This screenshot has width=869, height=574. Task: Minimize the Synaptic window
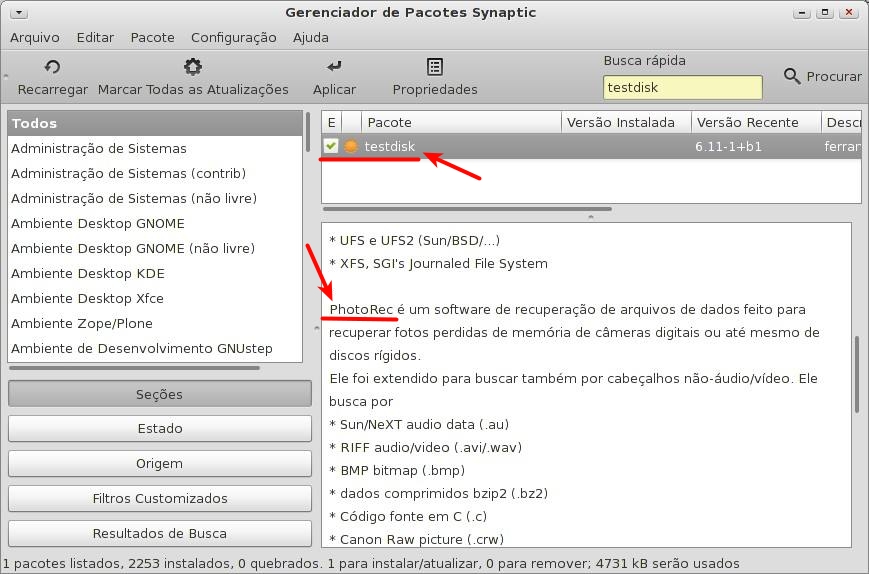tap(802, 12)
